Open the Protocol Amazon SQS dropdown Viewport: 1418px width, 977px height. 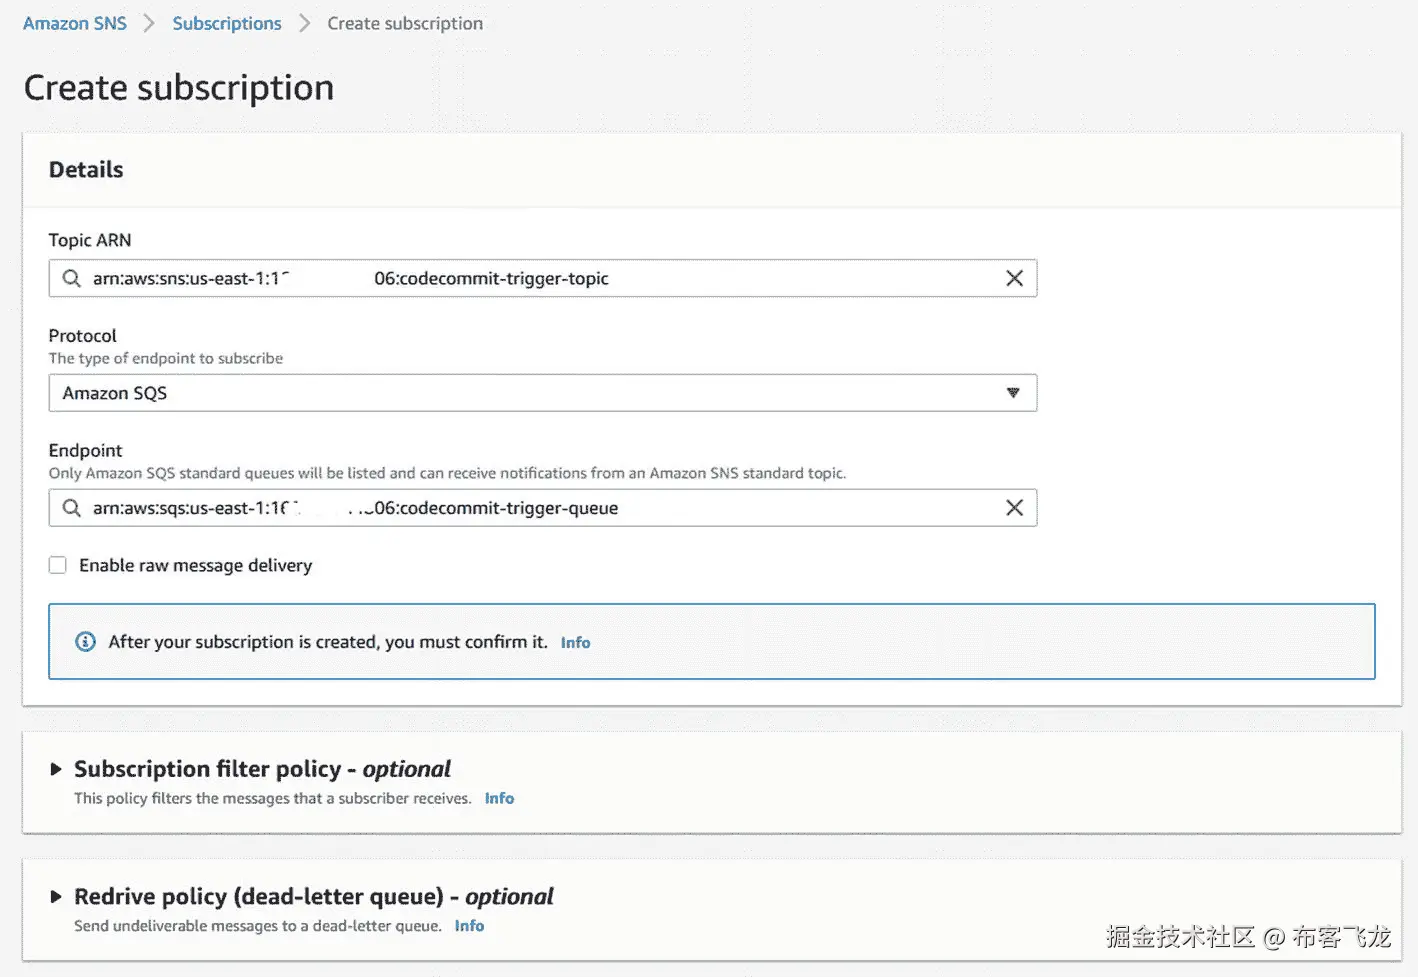pos(540,393)
